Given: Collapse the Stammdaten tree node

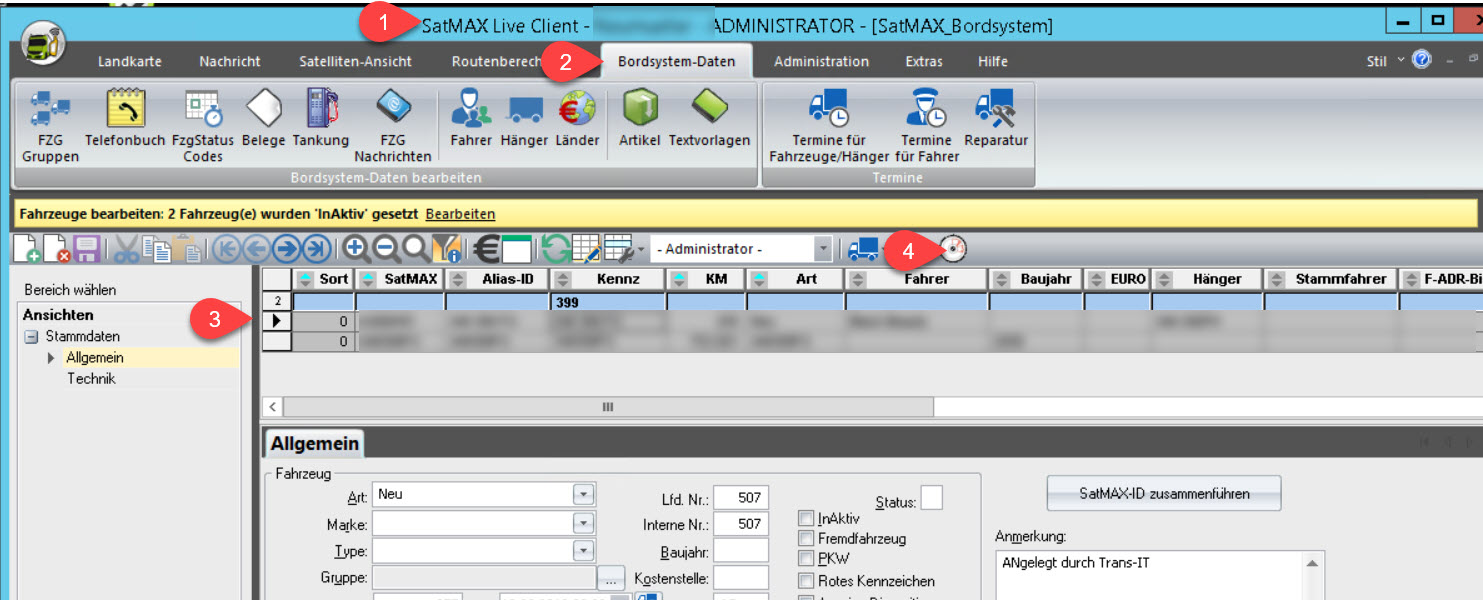Looking at the screenshot, I should point(31,336).
